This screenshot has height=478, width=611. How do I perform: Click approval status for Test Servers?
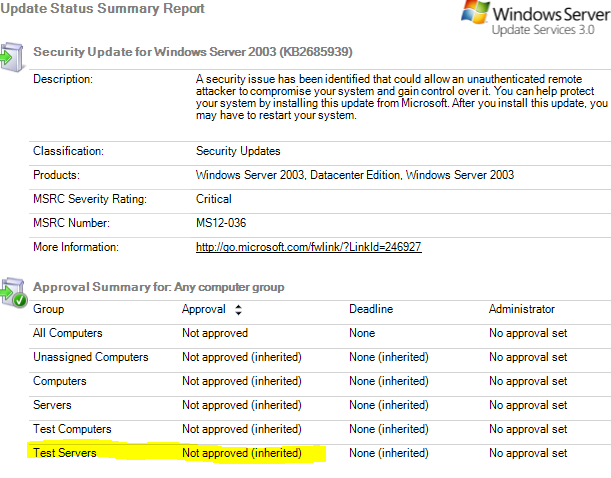click(x=242, y=453)
